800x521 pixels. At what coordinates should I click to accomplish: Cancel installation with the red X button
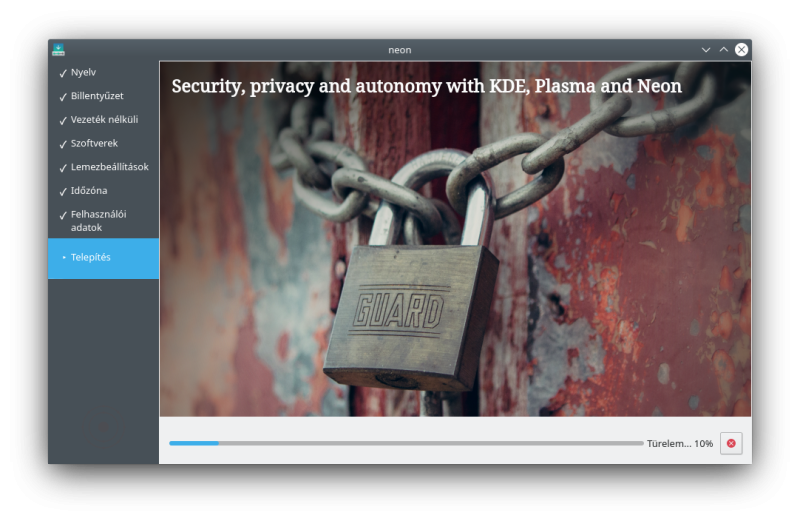(x=731, y=443)
